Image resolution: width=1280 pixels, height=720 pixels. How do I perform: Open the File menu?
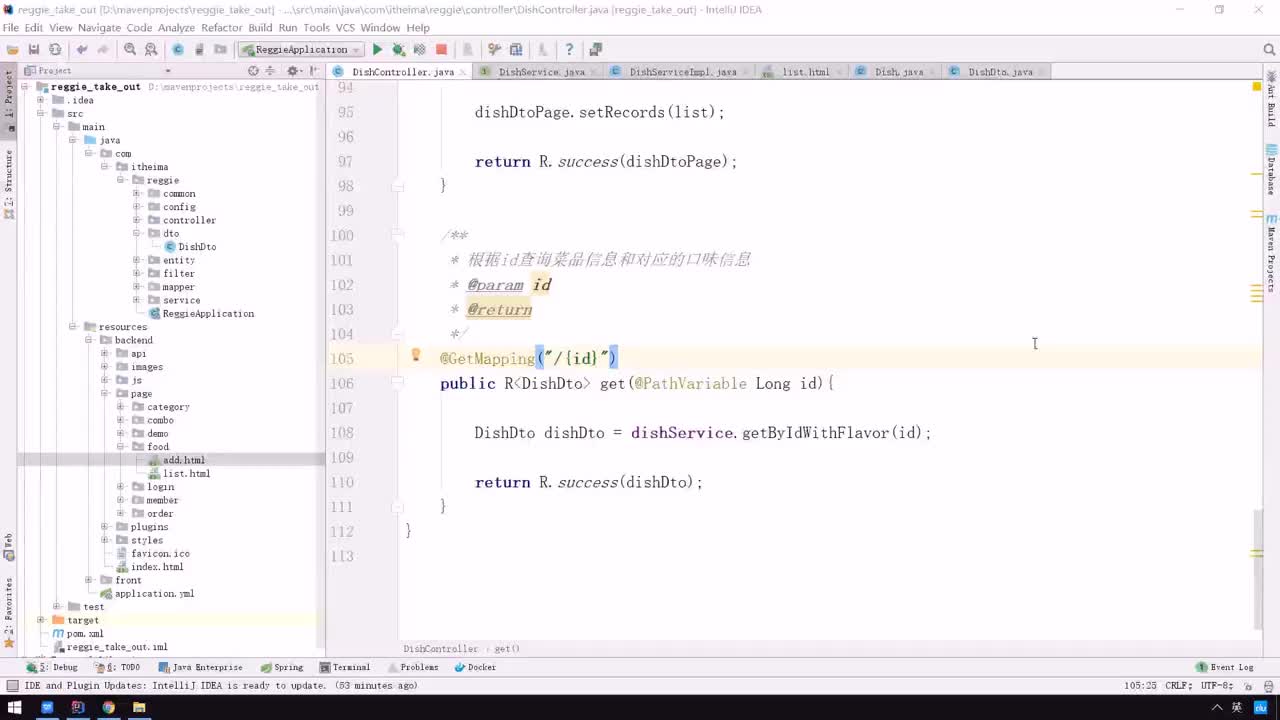(x=10, y=28)
